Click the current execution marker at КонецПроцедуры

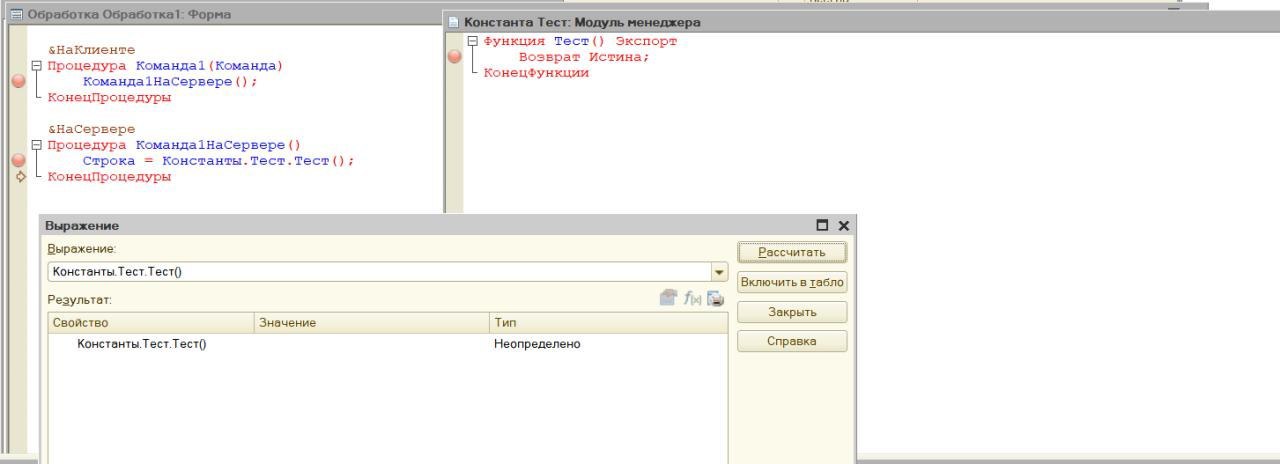(x=19, y=177)
